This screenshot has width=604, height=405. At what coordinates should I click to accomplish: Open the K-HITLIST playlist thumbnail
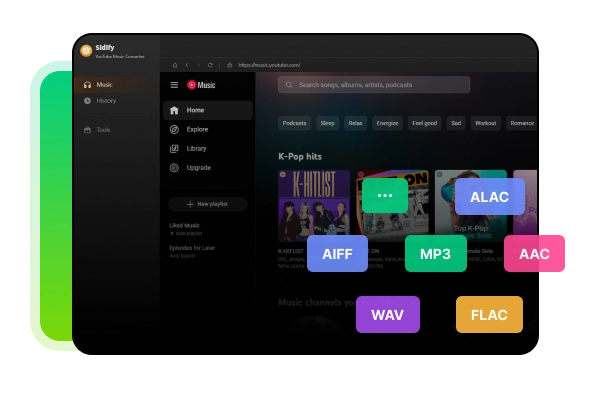[x=314, y=206]
